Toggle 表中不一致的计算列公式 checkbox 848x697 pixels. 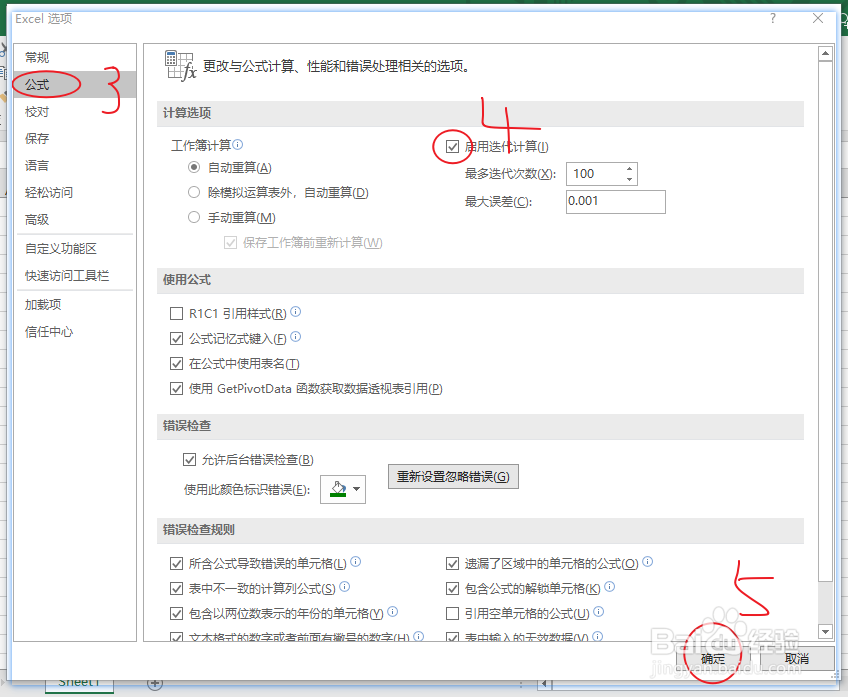(x=176, y=588)
